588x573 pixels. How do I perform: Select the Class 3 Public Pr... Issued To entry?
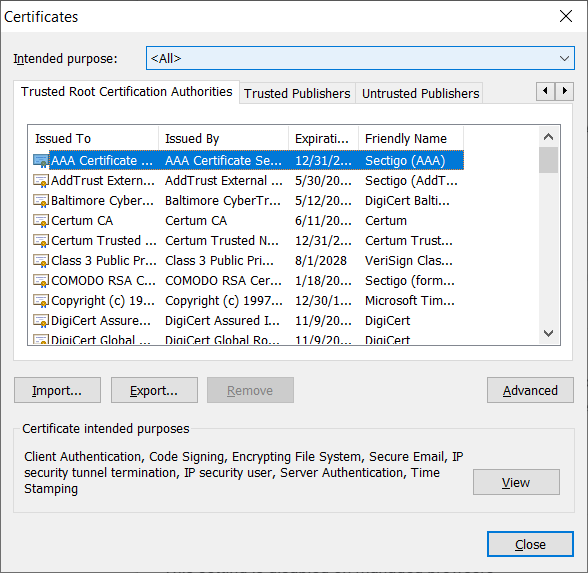(104, 261)
